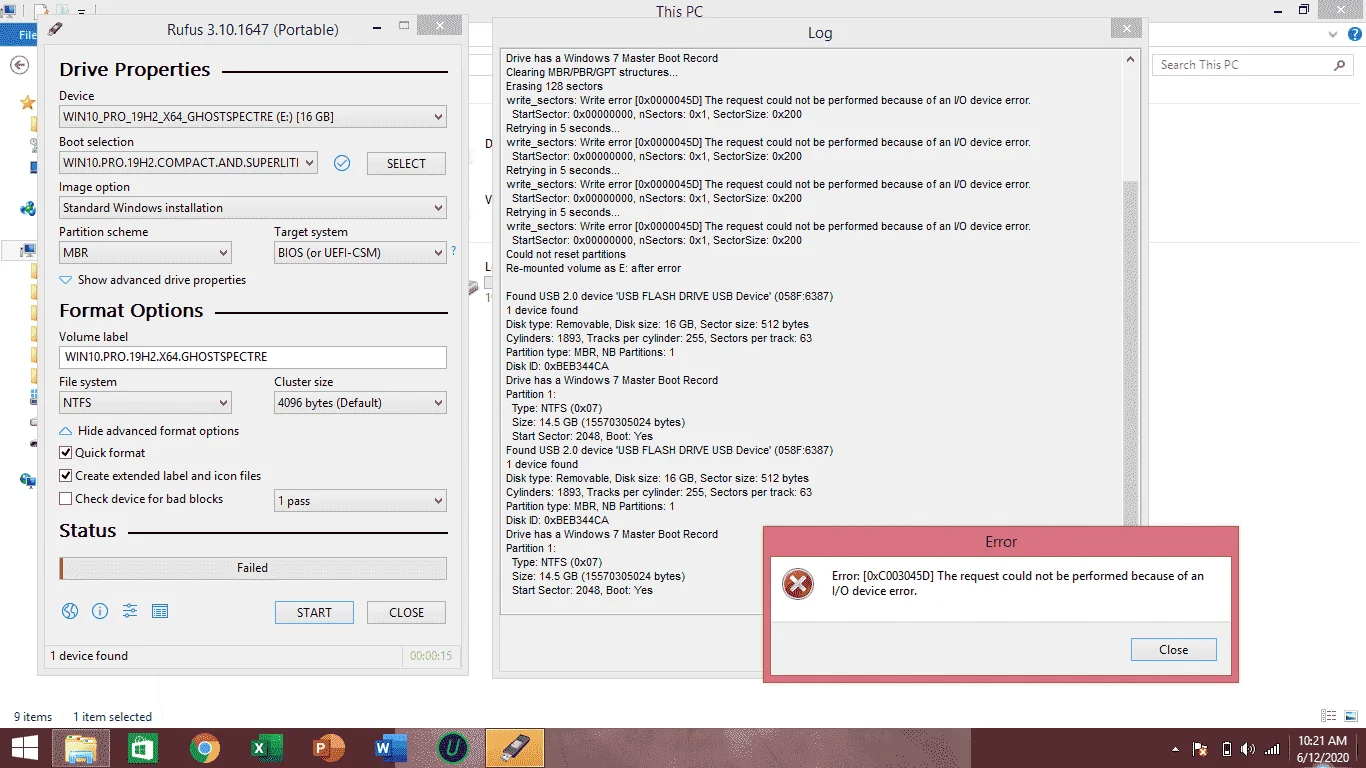Click 'Re-mounted volume as E: after error' log line
The width and height of the screenshot is (1366, 768).
coord(594,268)
